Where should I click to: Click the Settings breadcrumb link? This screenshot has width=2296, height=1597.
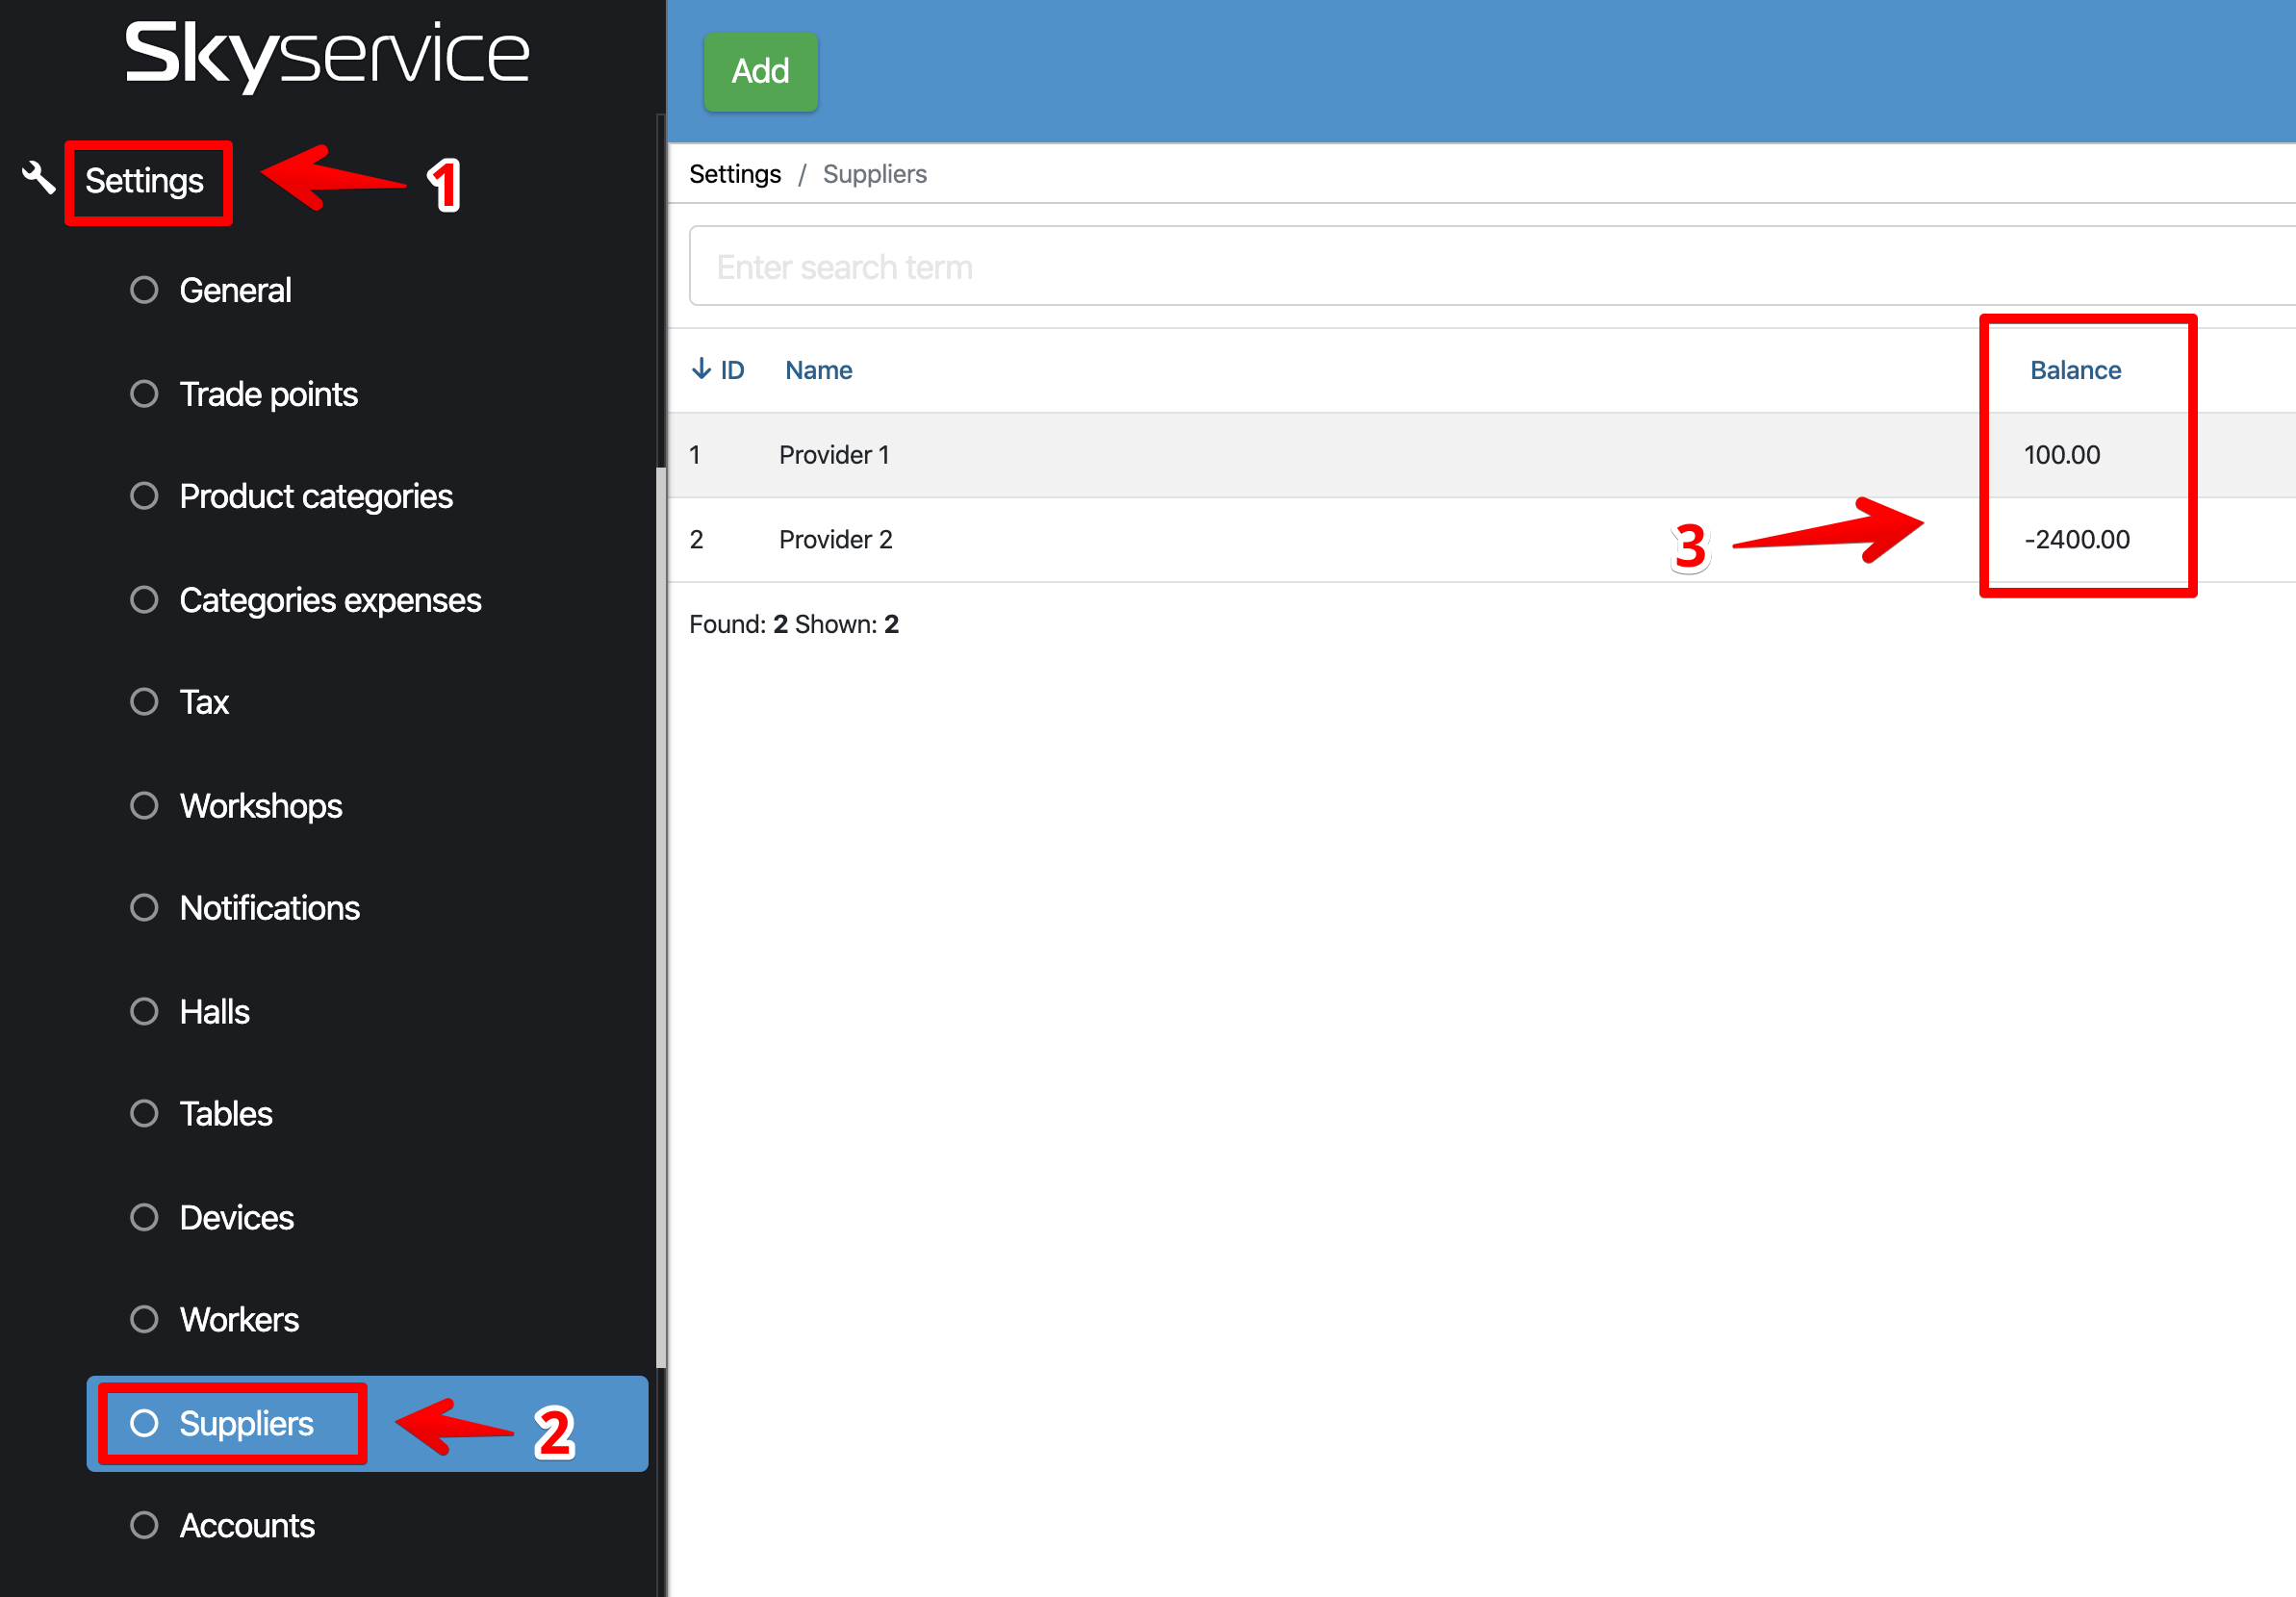tap(734, 174)
